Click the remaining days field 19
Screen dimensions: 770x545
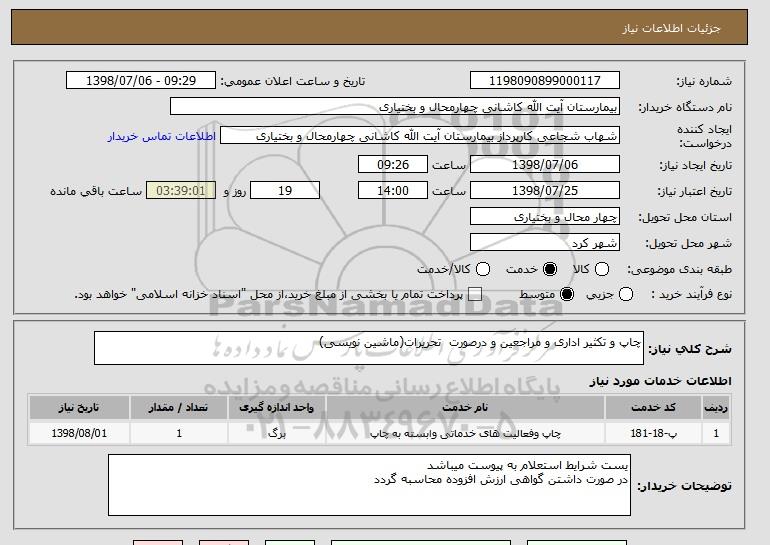[x=285, y=191]
